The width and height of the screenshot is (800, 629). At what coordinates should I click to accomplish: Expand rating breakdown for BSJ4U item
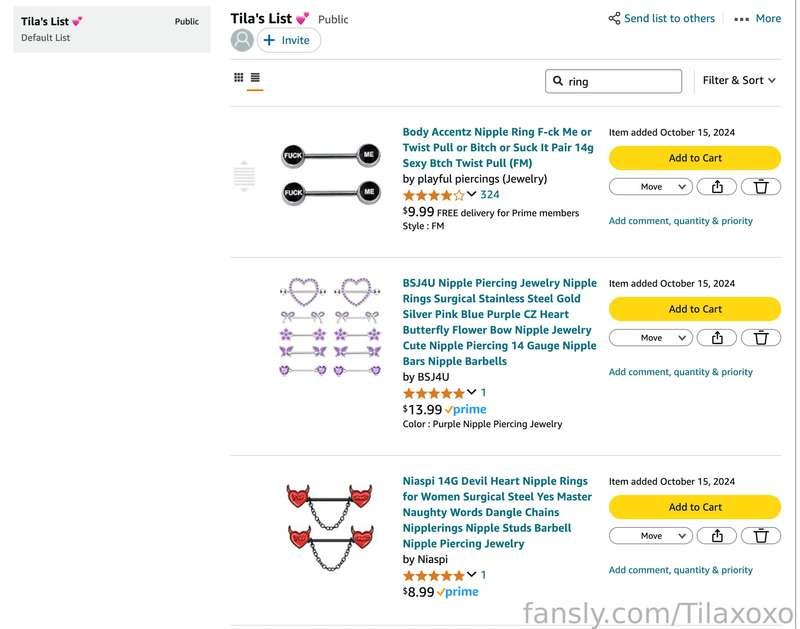tap(471, 392)
